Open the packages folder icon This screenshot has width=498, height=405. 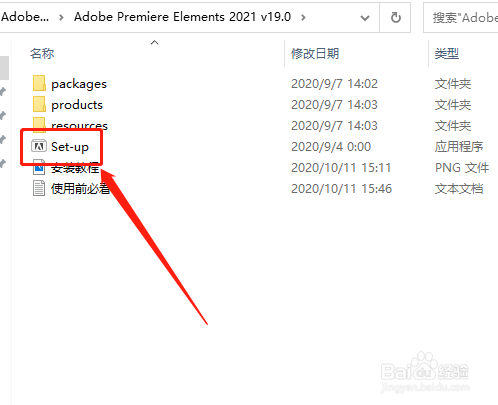(39, 83)
